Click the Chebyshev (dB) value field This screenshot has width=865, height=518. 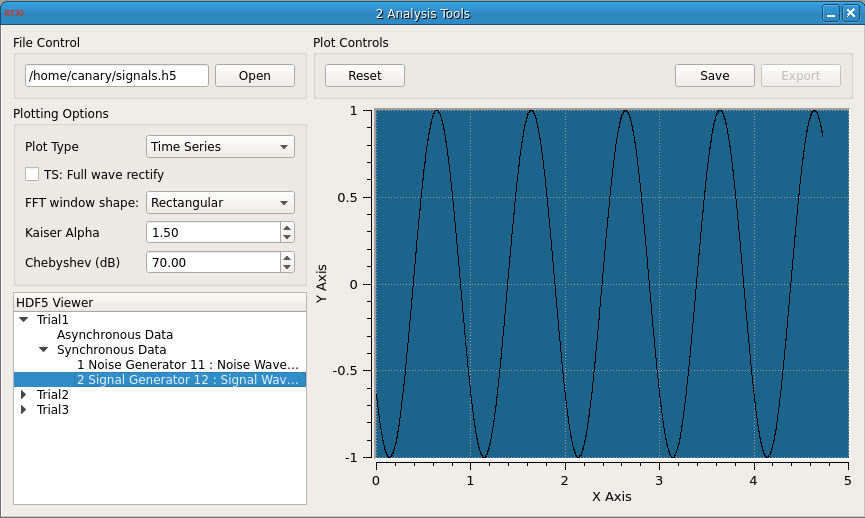coord(213,263)
